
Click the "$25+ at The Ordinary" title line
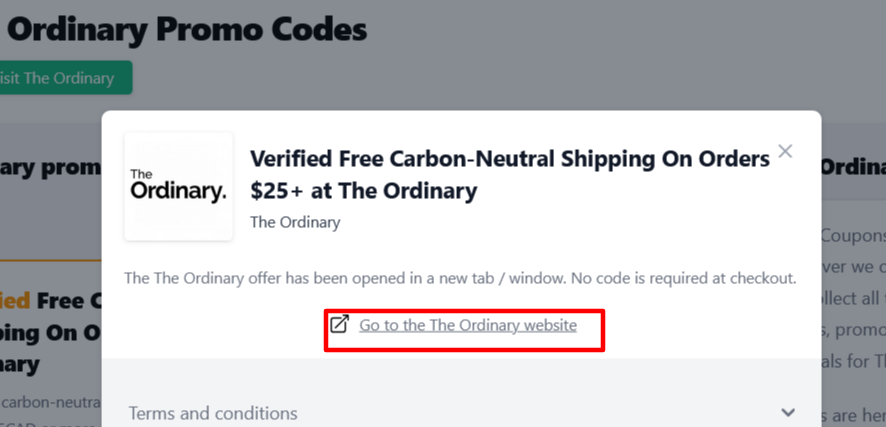363,190
